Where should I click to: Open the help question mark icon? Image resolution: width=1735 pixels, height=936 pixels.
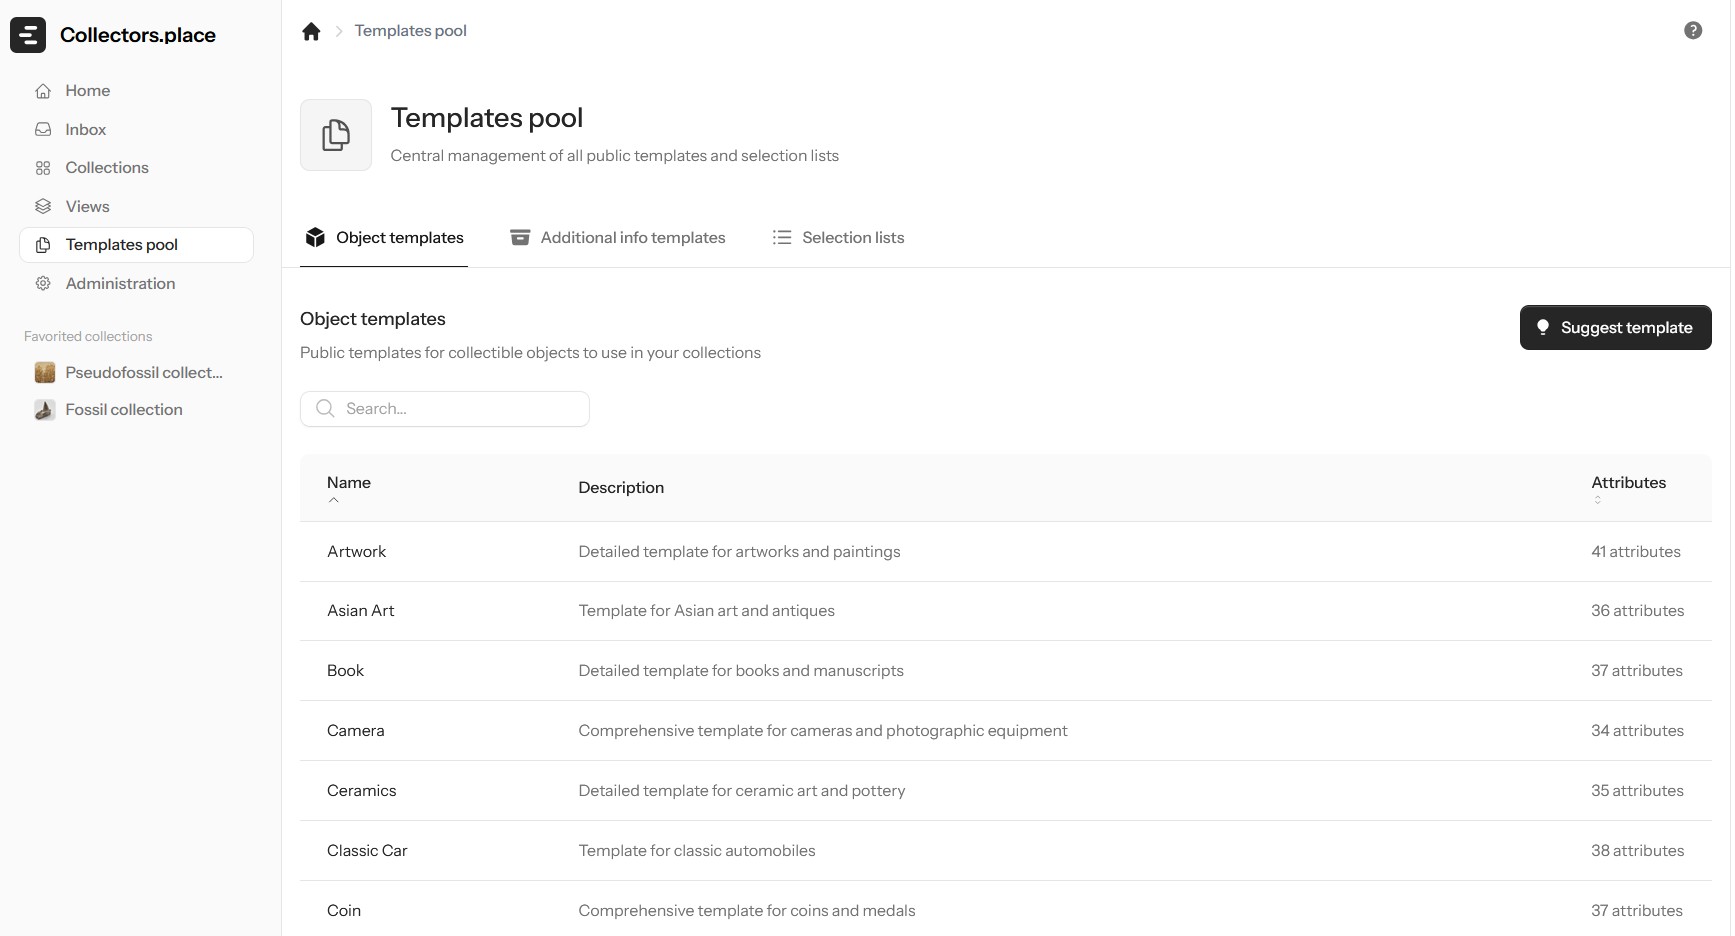coord(1692,31)
